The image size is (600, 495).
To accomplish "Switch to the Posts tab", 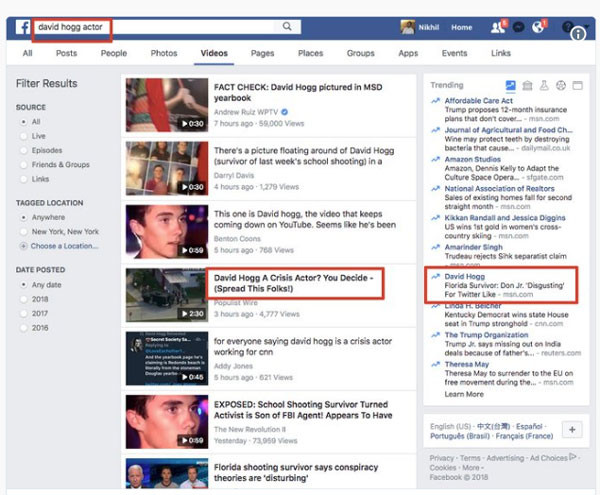I will [67, 53].
